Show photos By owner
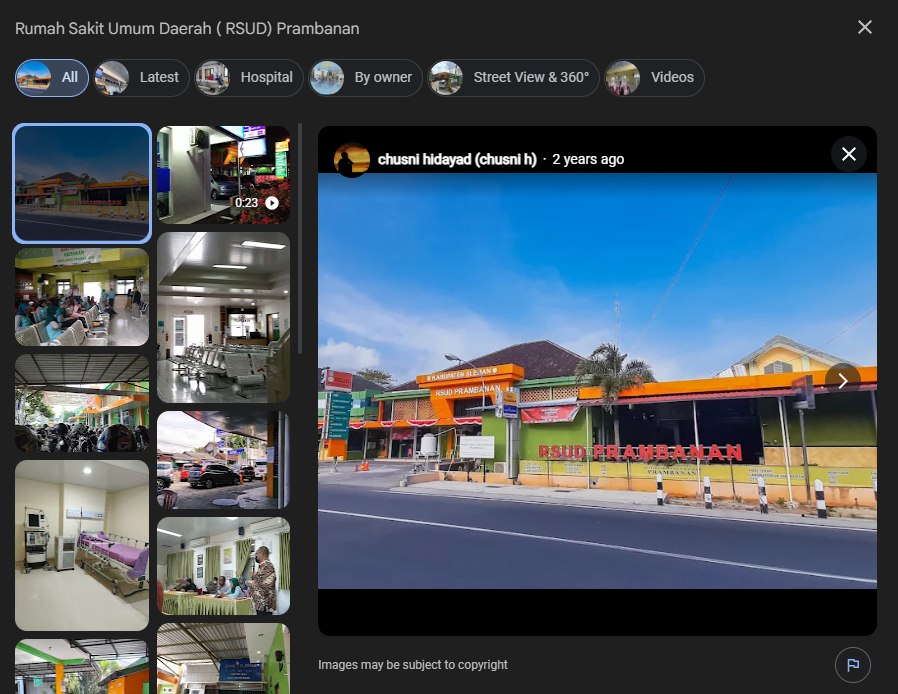This screenshot has height=694, width=898. click(x=365, y=78)
